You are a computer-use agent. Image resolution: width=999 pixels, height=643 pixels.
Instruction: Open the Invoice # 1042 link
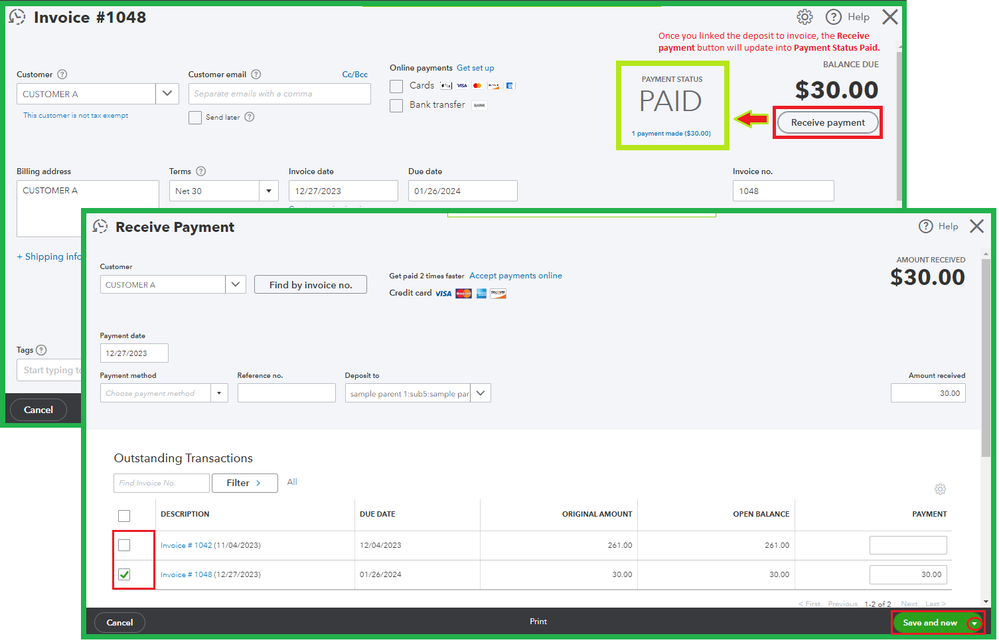point(186,545)
